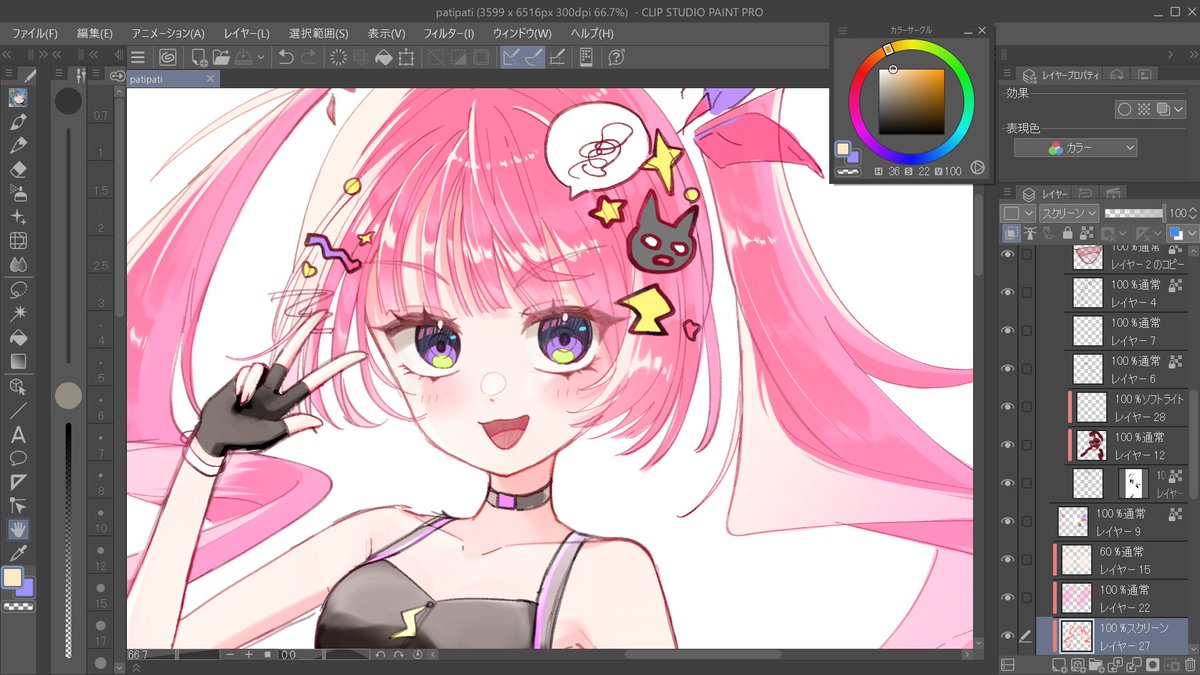The width and height of the screenshot is (1200, 675).
Task: Click the Open file folder icon
Action: (x=222, y=57)
